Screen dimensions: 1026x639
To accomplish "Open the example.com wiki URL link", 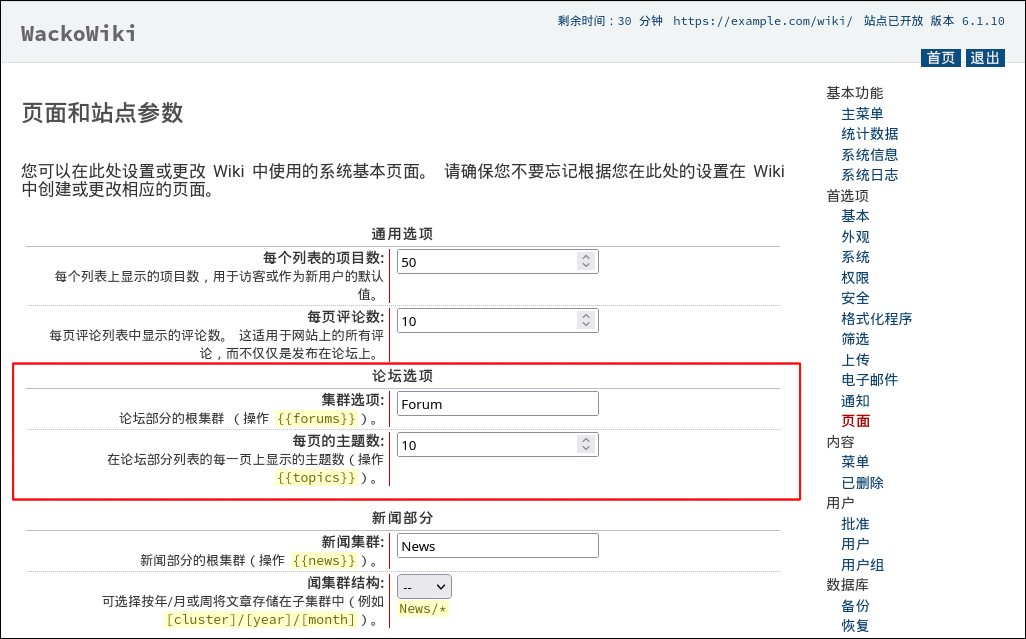I will (x=762, y=21).
